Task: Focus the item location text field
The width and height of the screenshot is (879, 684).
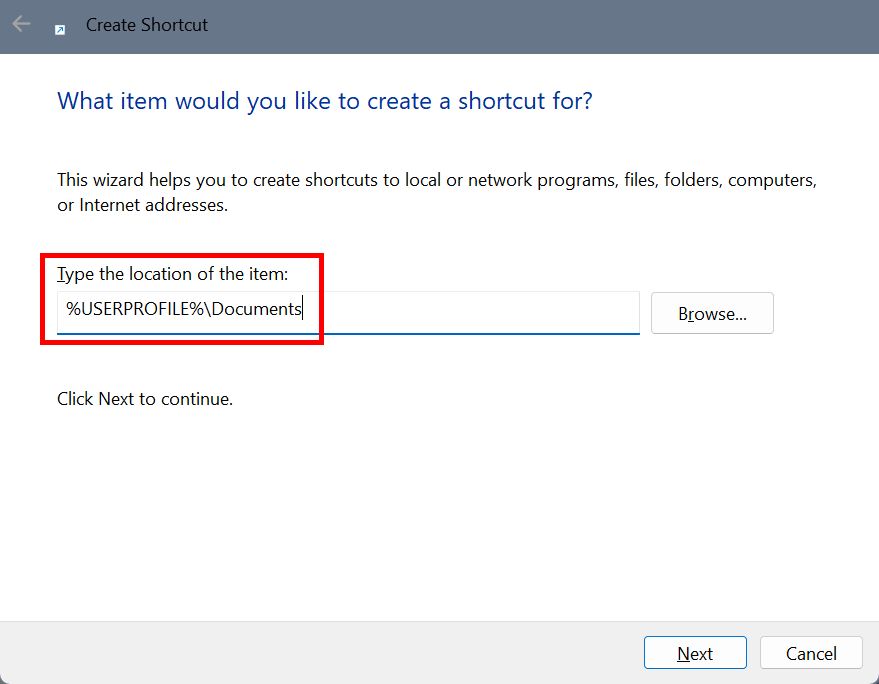Action: click(x=348, y=312)
